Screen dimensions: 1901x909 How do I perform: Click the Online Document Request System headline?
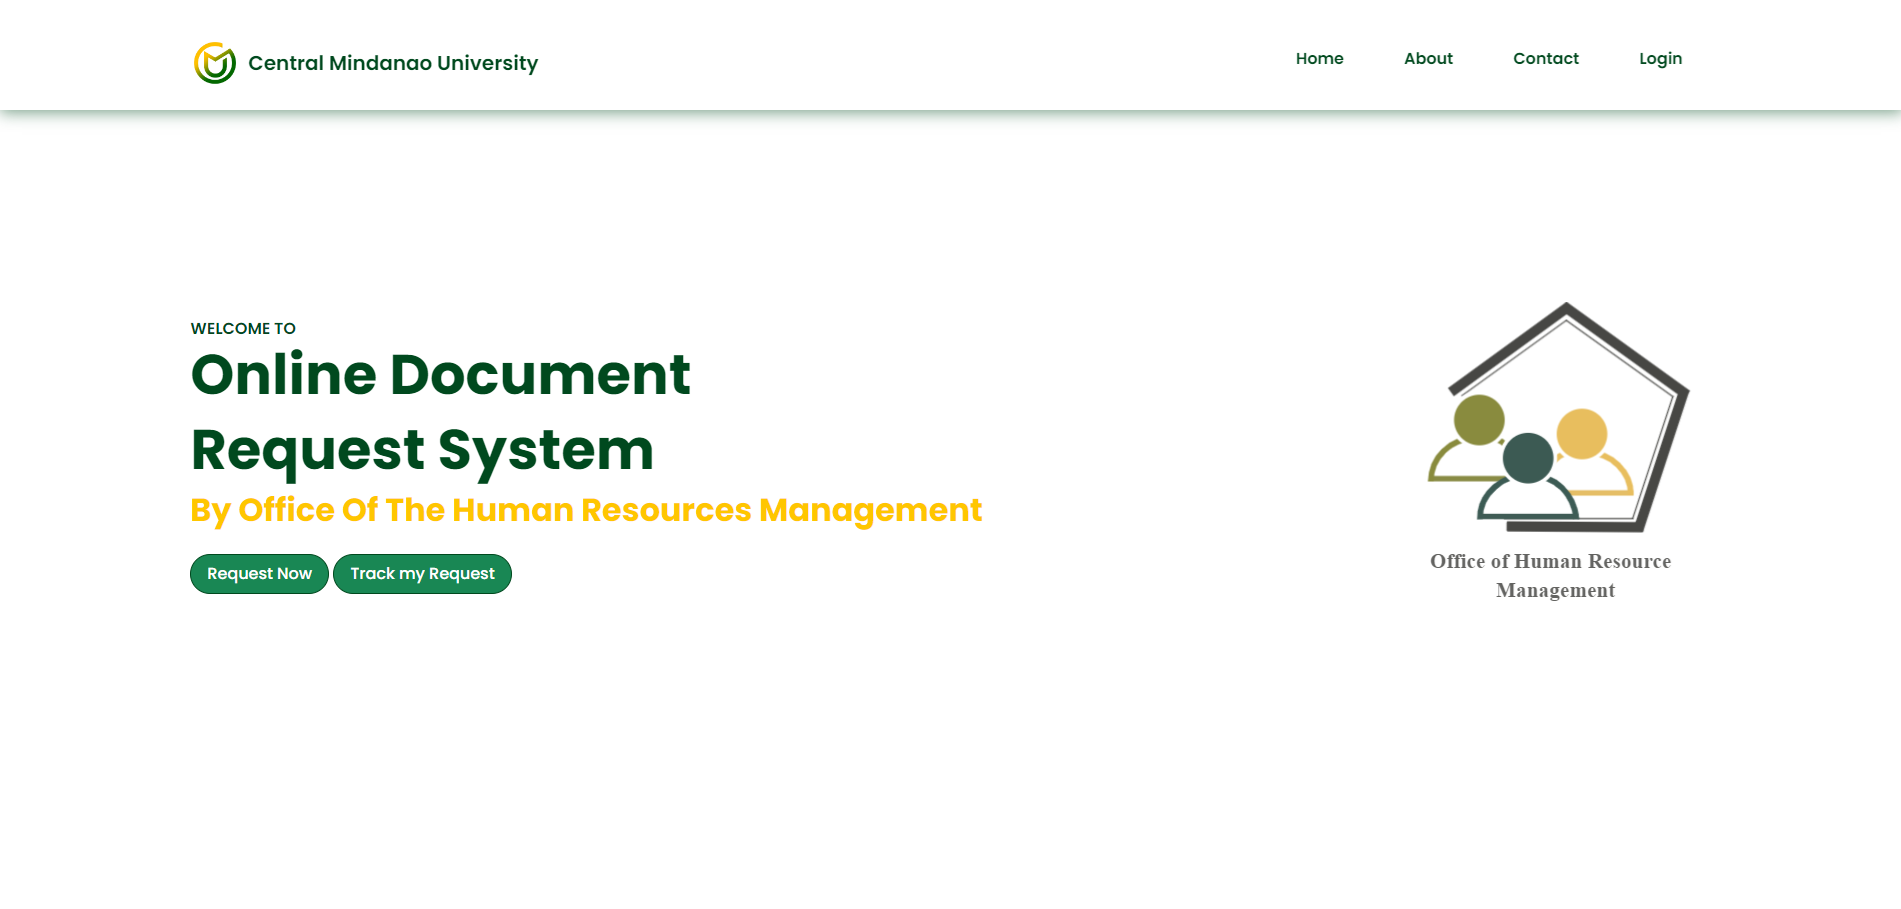440,412
